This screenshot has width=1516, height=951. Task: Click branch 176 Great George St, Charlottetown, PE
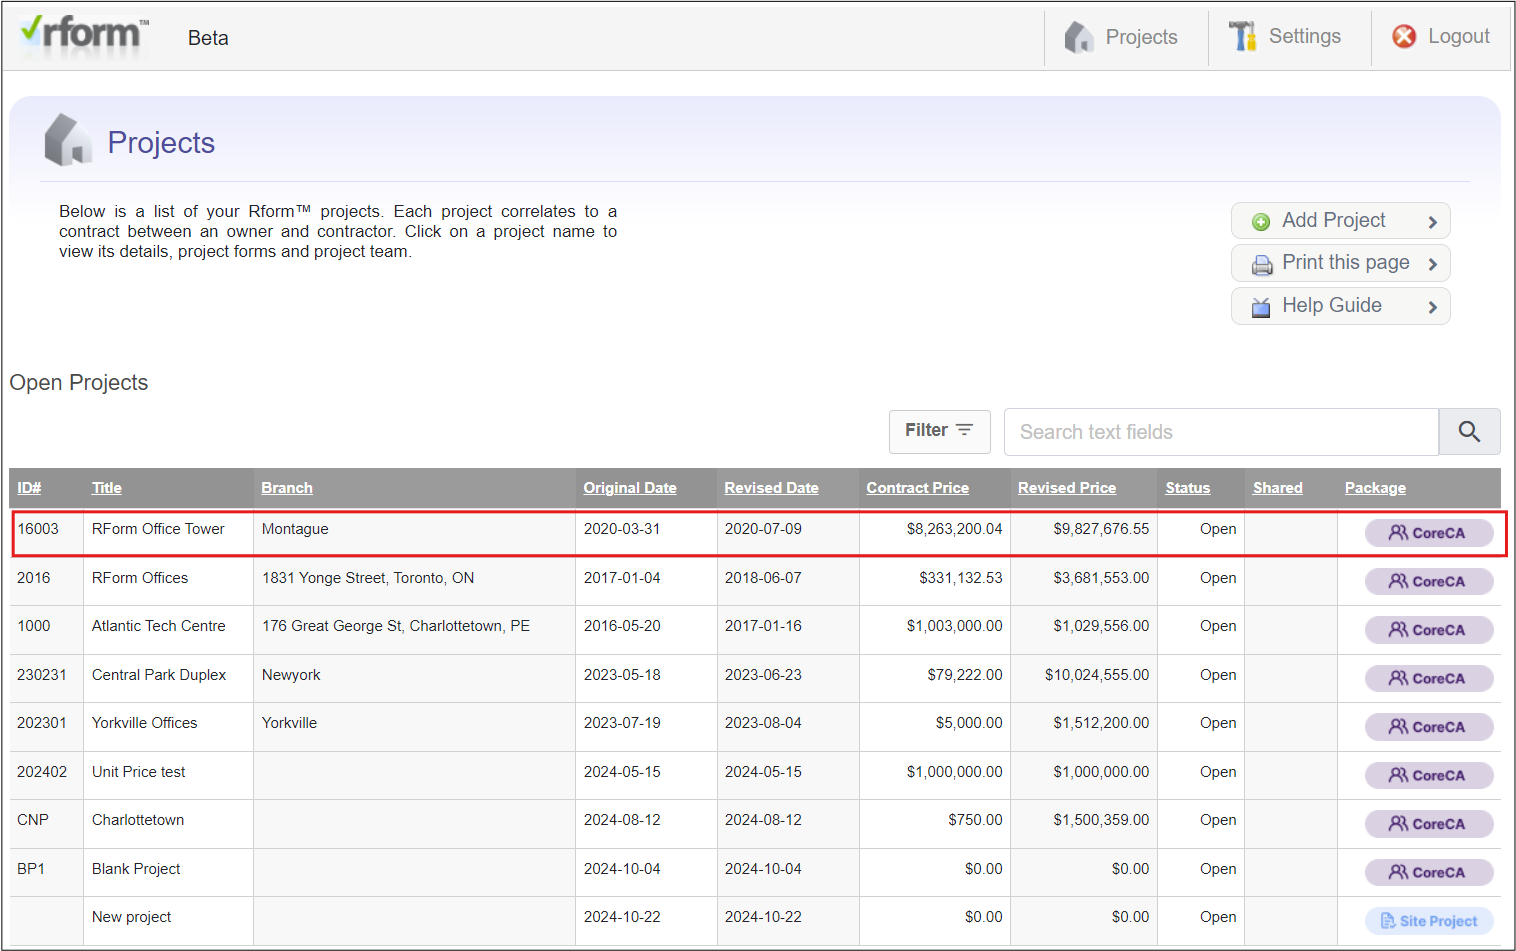[x=396, y=626]
